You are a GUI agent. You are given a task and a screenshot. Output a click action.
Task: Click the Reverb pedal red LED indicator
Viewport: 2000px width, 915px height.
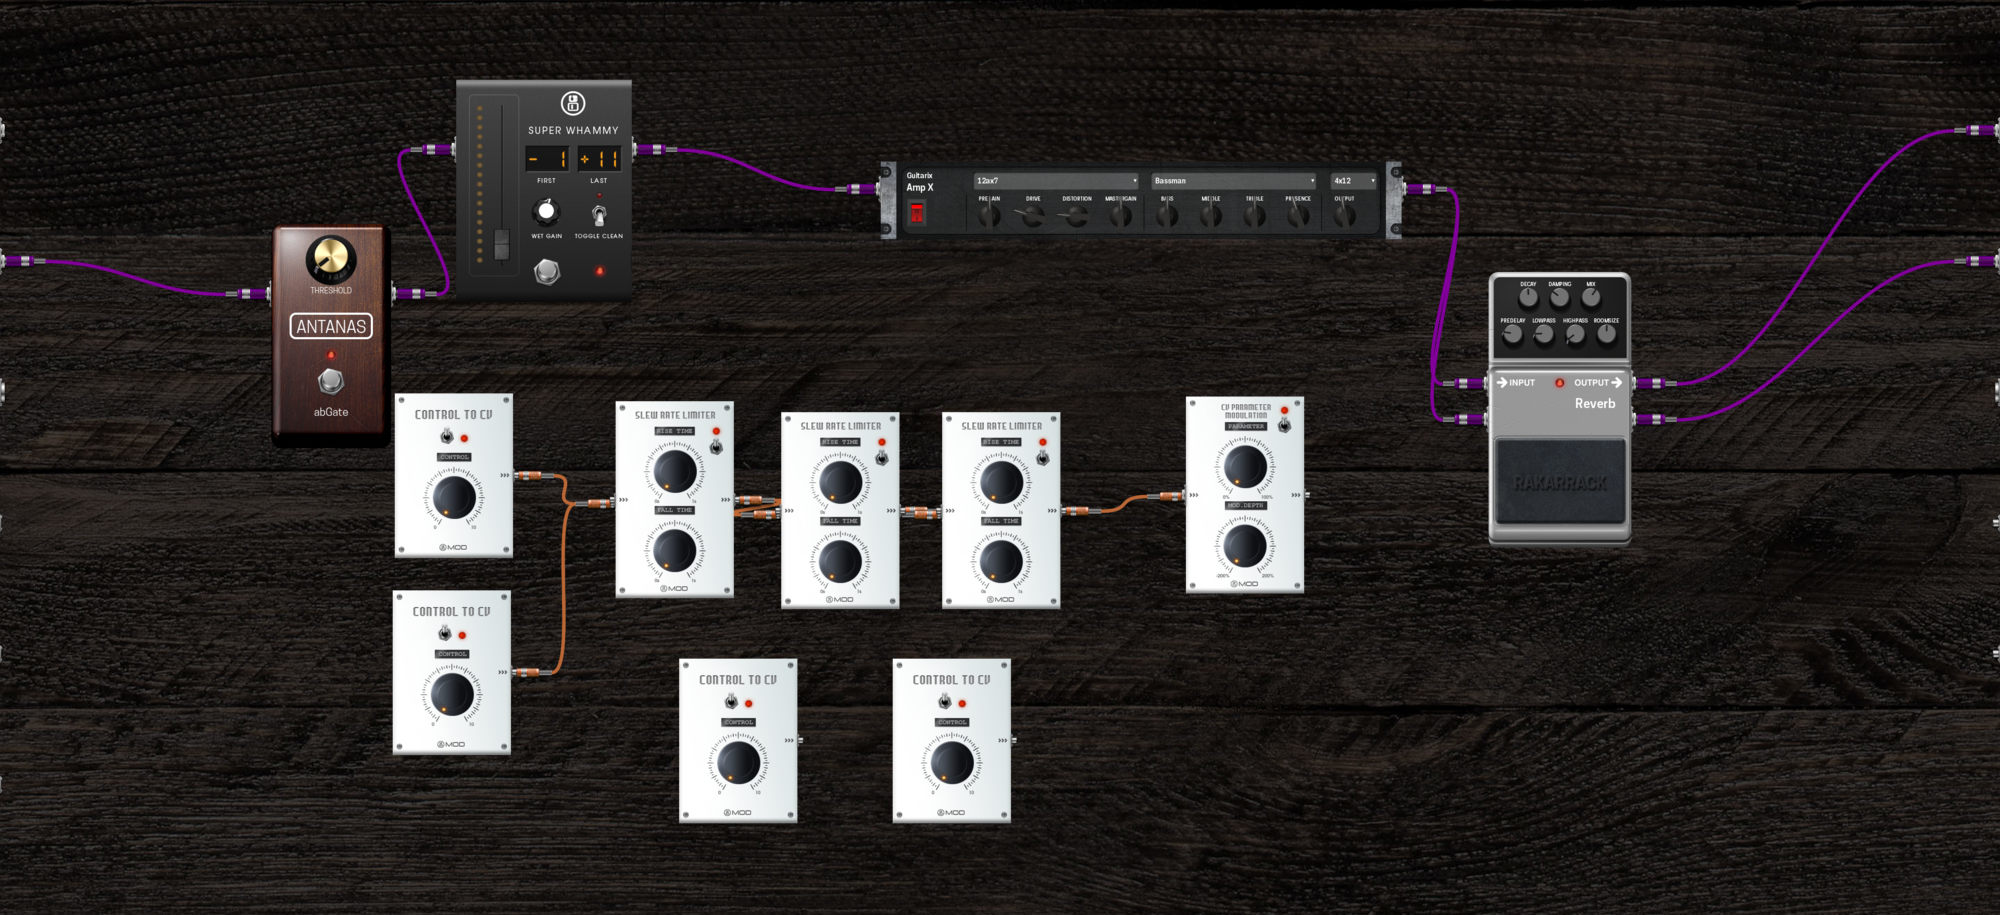(x=1559, y=383)
